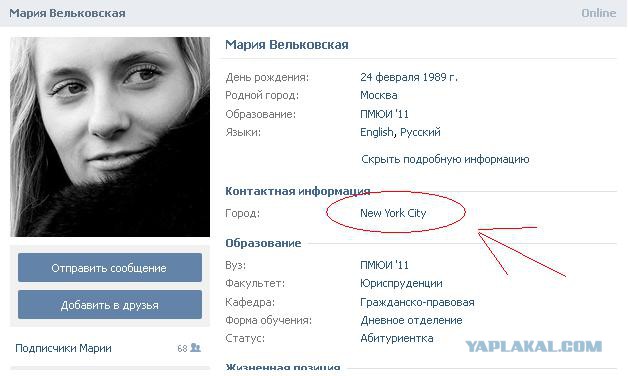Click the Факультет label
The width and height of the screenshot is (628, 376).
point(255,284)
